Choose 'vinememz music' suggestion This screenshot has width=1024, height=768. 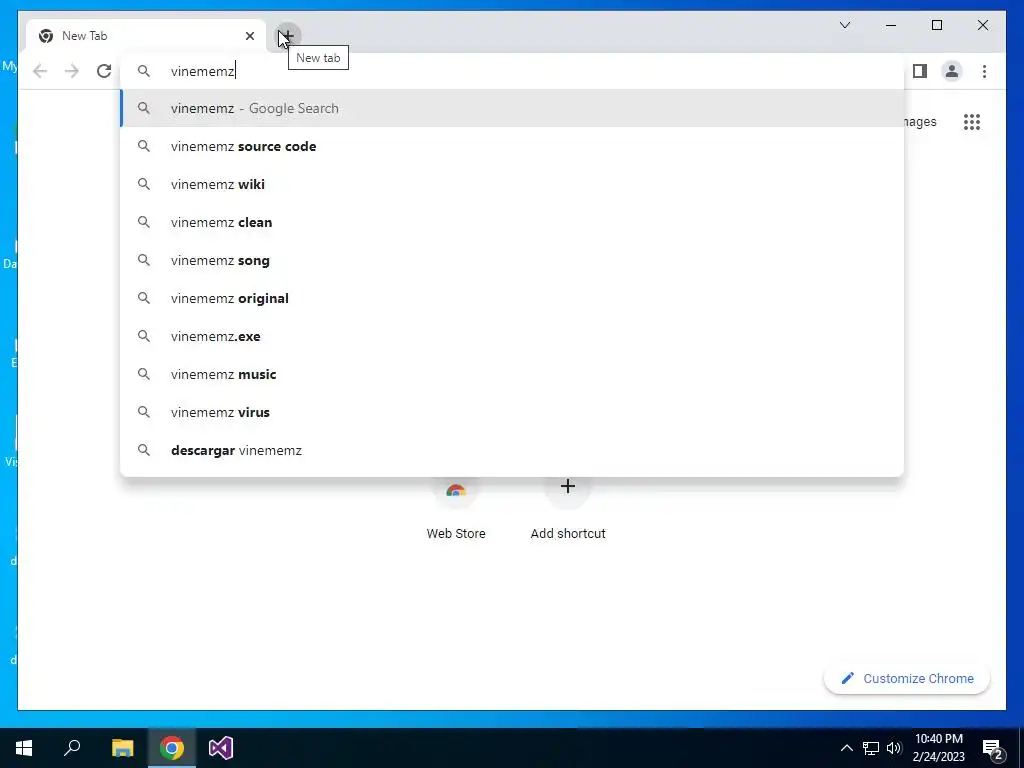click(512, 374)
